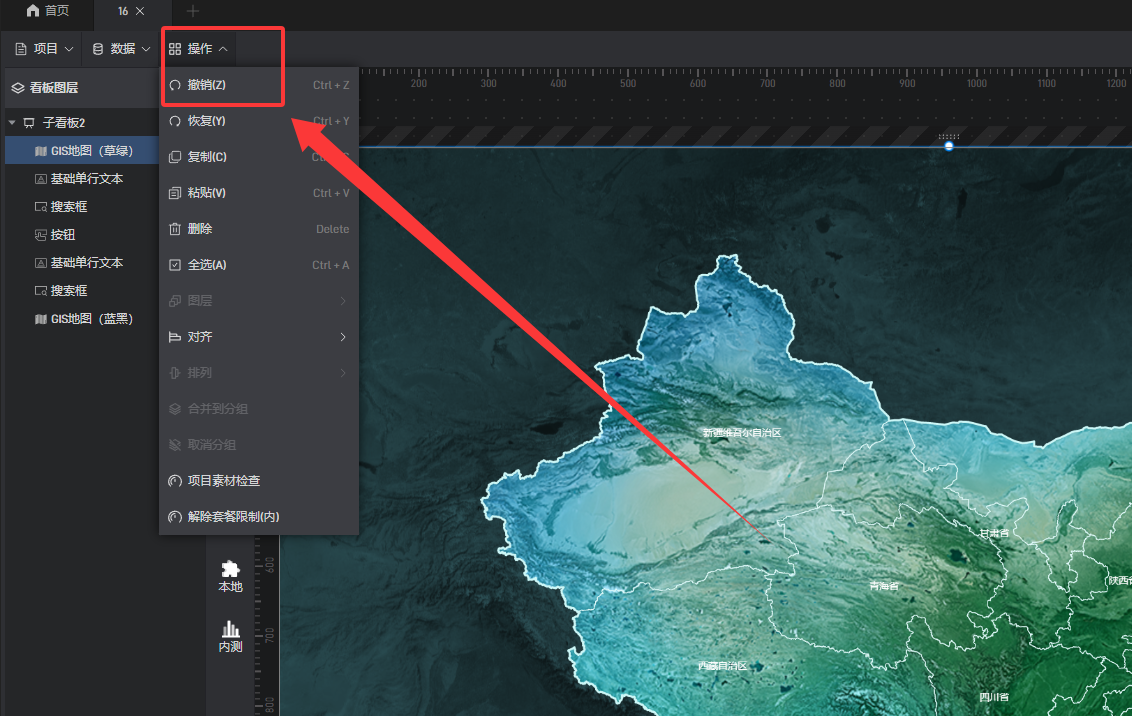Select the GIS地图 (草绿) layer
Image resolution: width=1132 pixels, height=716 pixels.
(82, 150)
